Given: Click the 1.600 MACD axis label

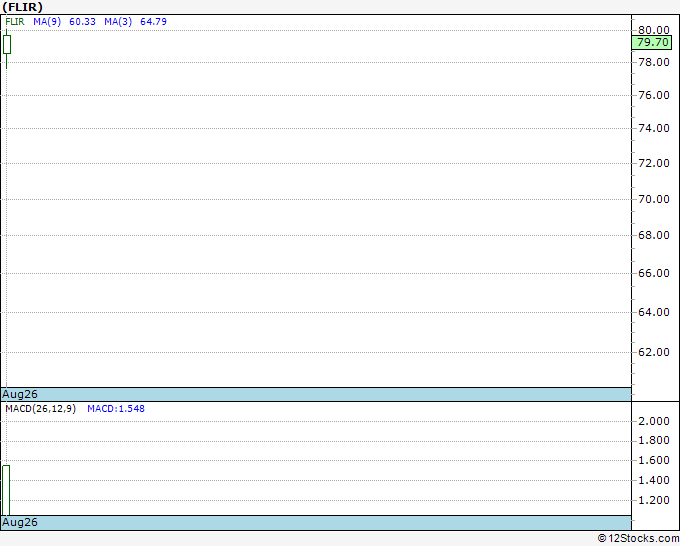Looking at the screenshot, I should pyautogui.click(x=654, y=460).
